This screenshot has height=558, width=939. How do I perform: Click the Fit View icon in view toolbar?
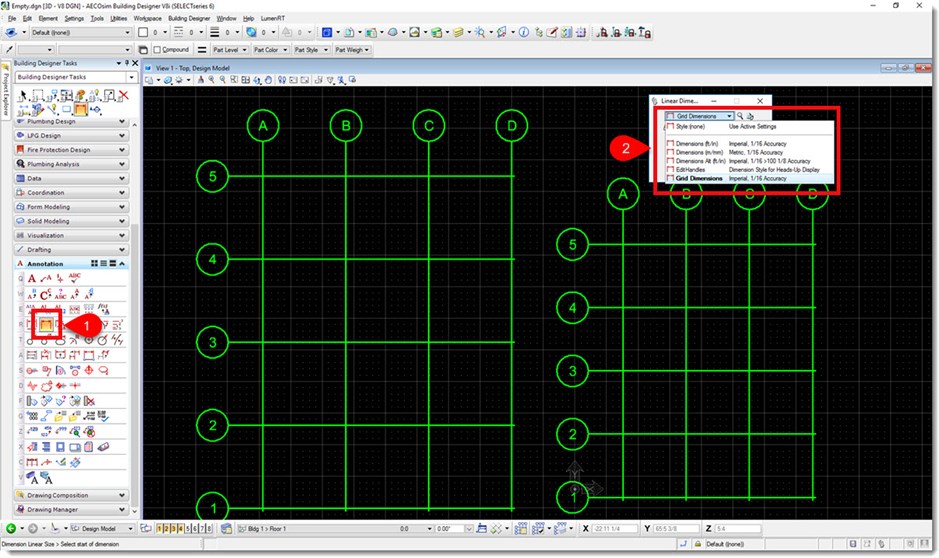click(246, 80)
